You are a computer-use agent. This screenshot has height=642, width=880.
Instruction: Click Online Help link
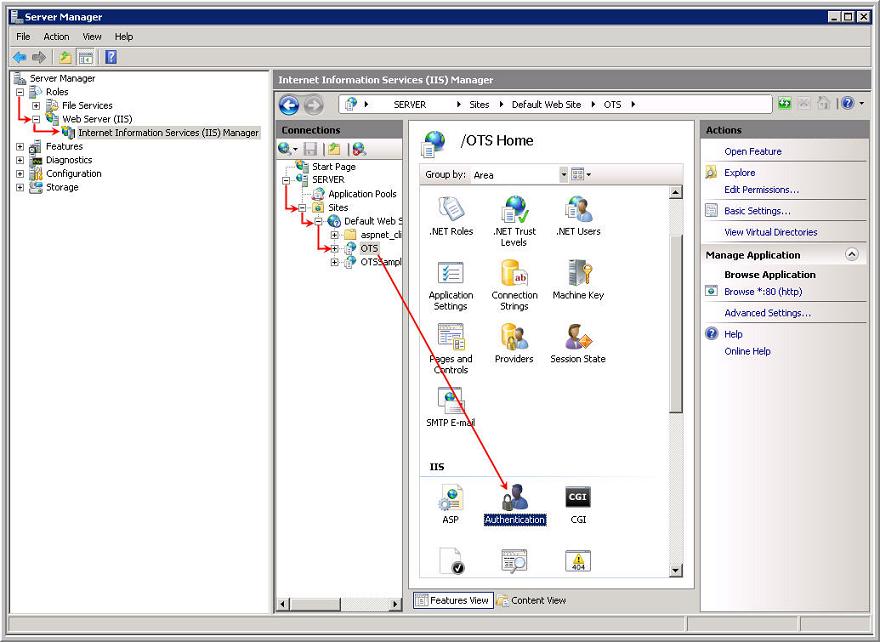pos(747,351)
